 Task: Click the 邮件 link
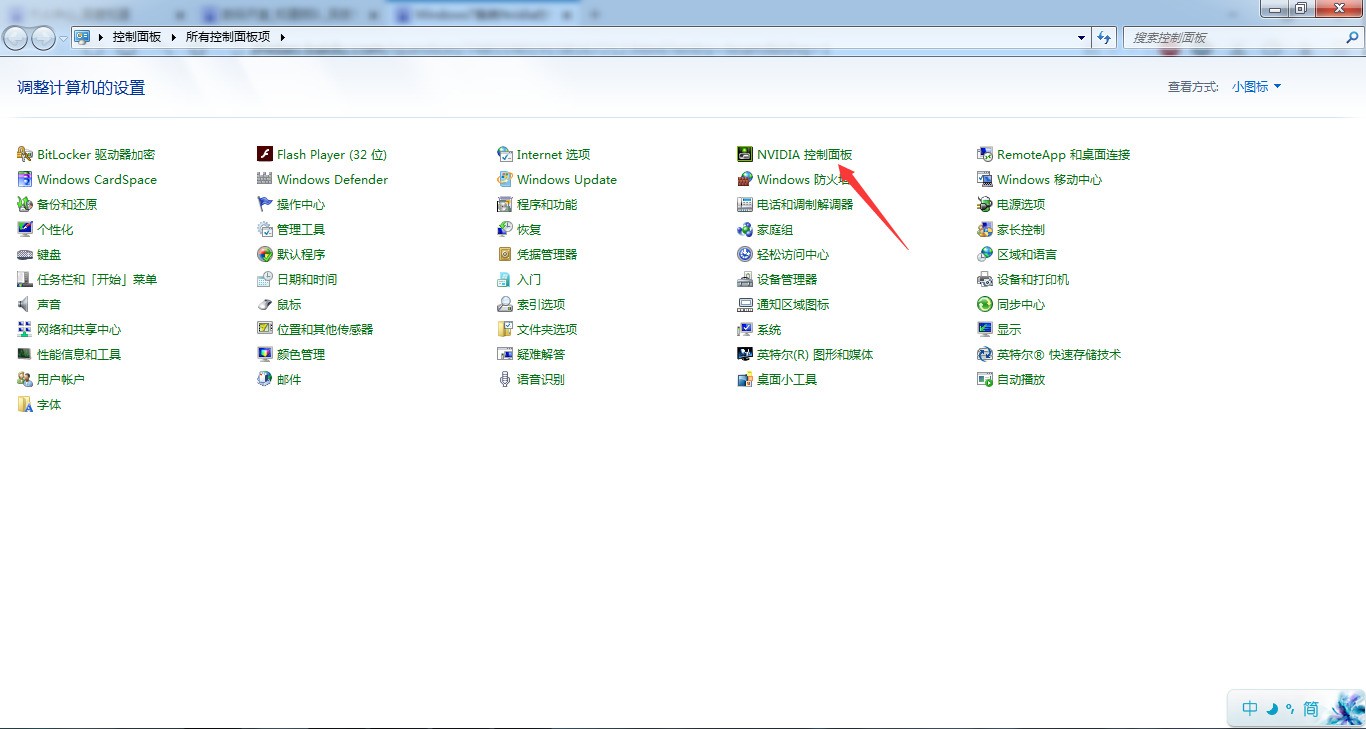(x=289, y=379)
